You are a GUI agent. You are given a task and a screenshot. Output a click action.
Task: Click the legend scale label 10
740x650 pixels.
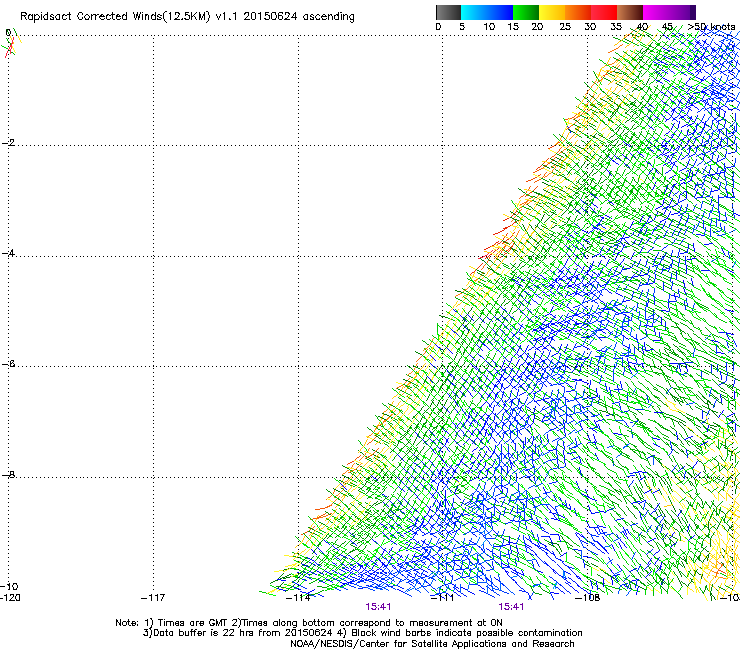pos(489,27)
